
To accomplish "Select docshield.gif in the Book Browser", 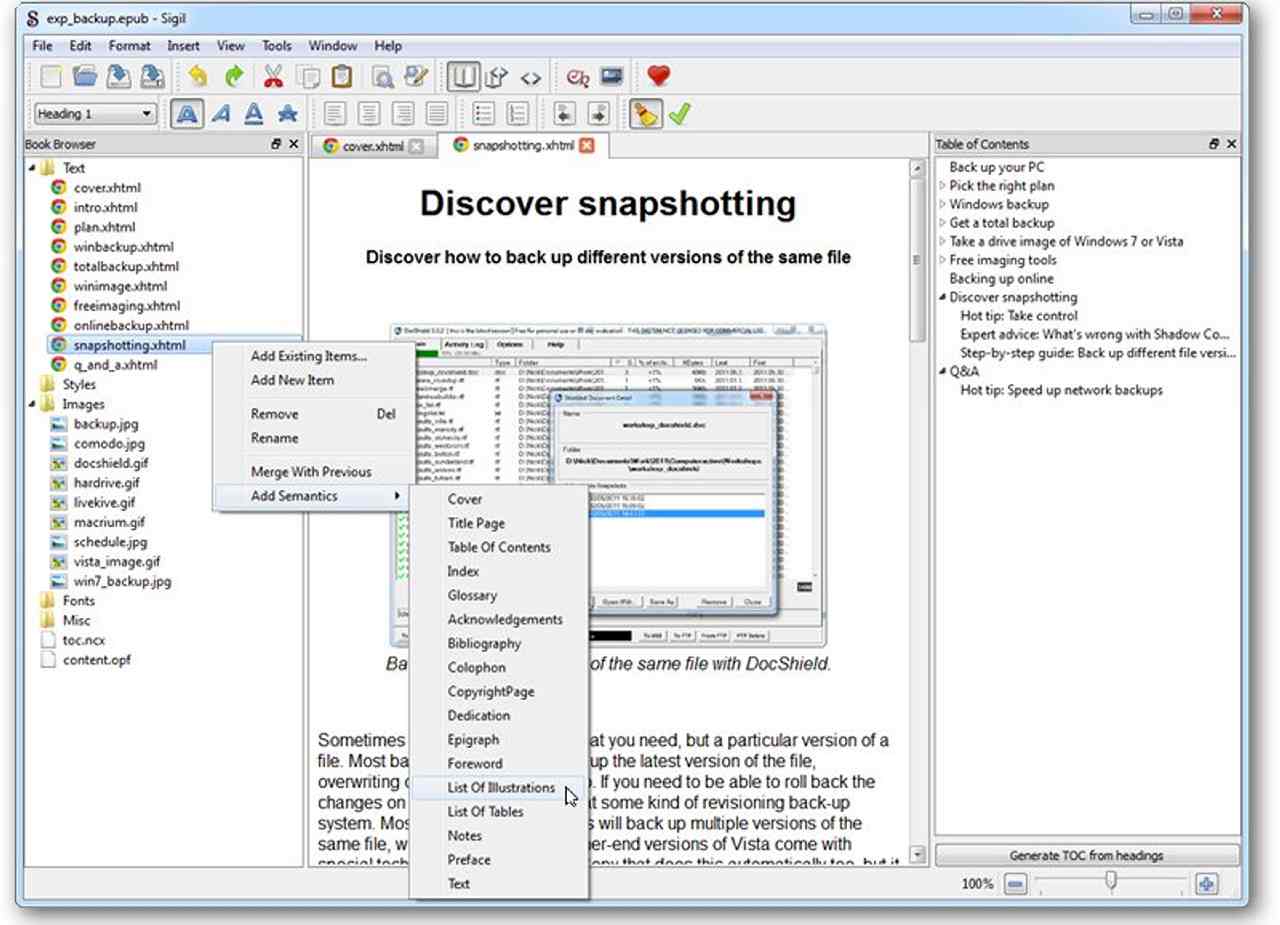I will [x=110, y=463].
